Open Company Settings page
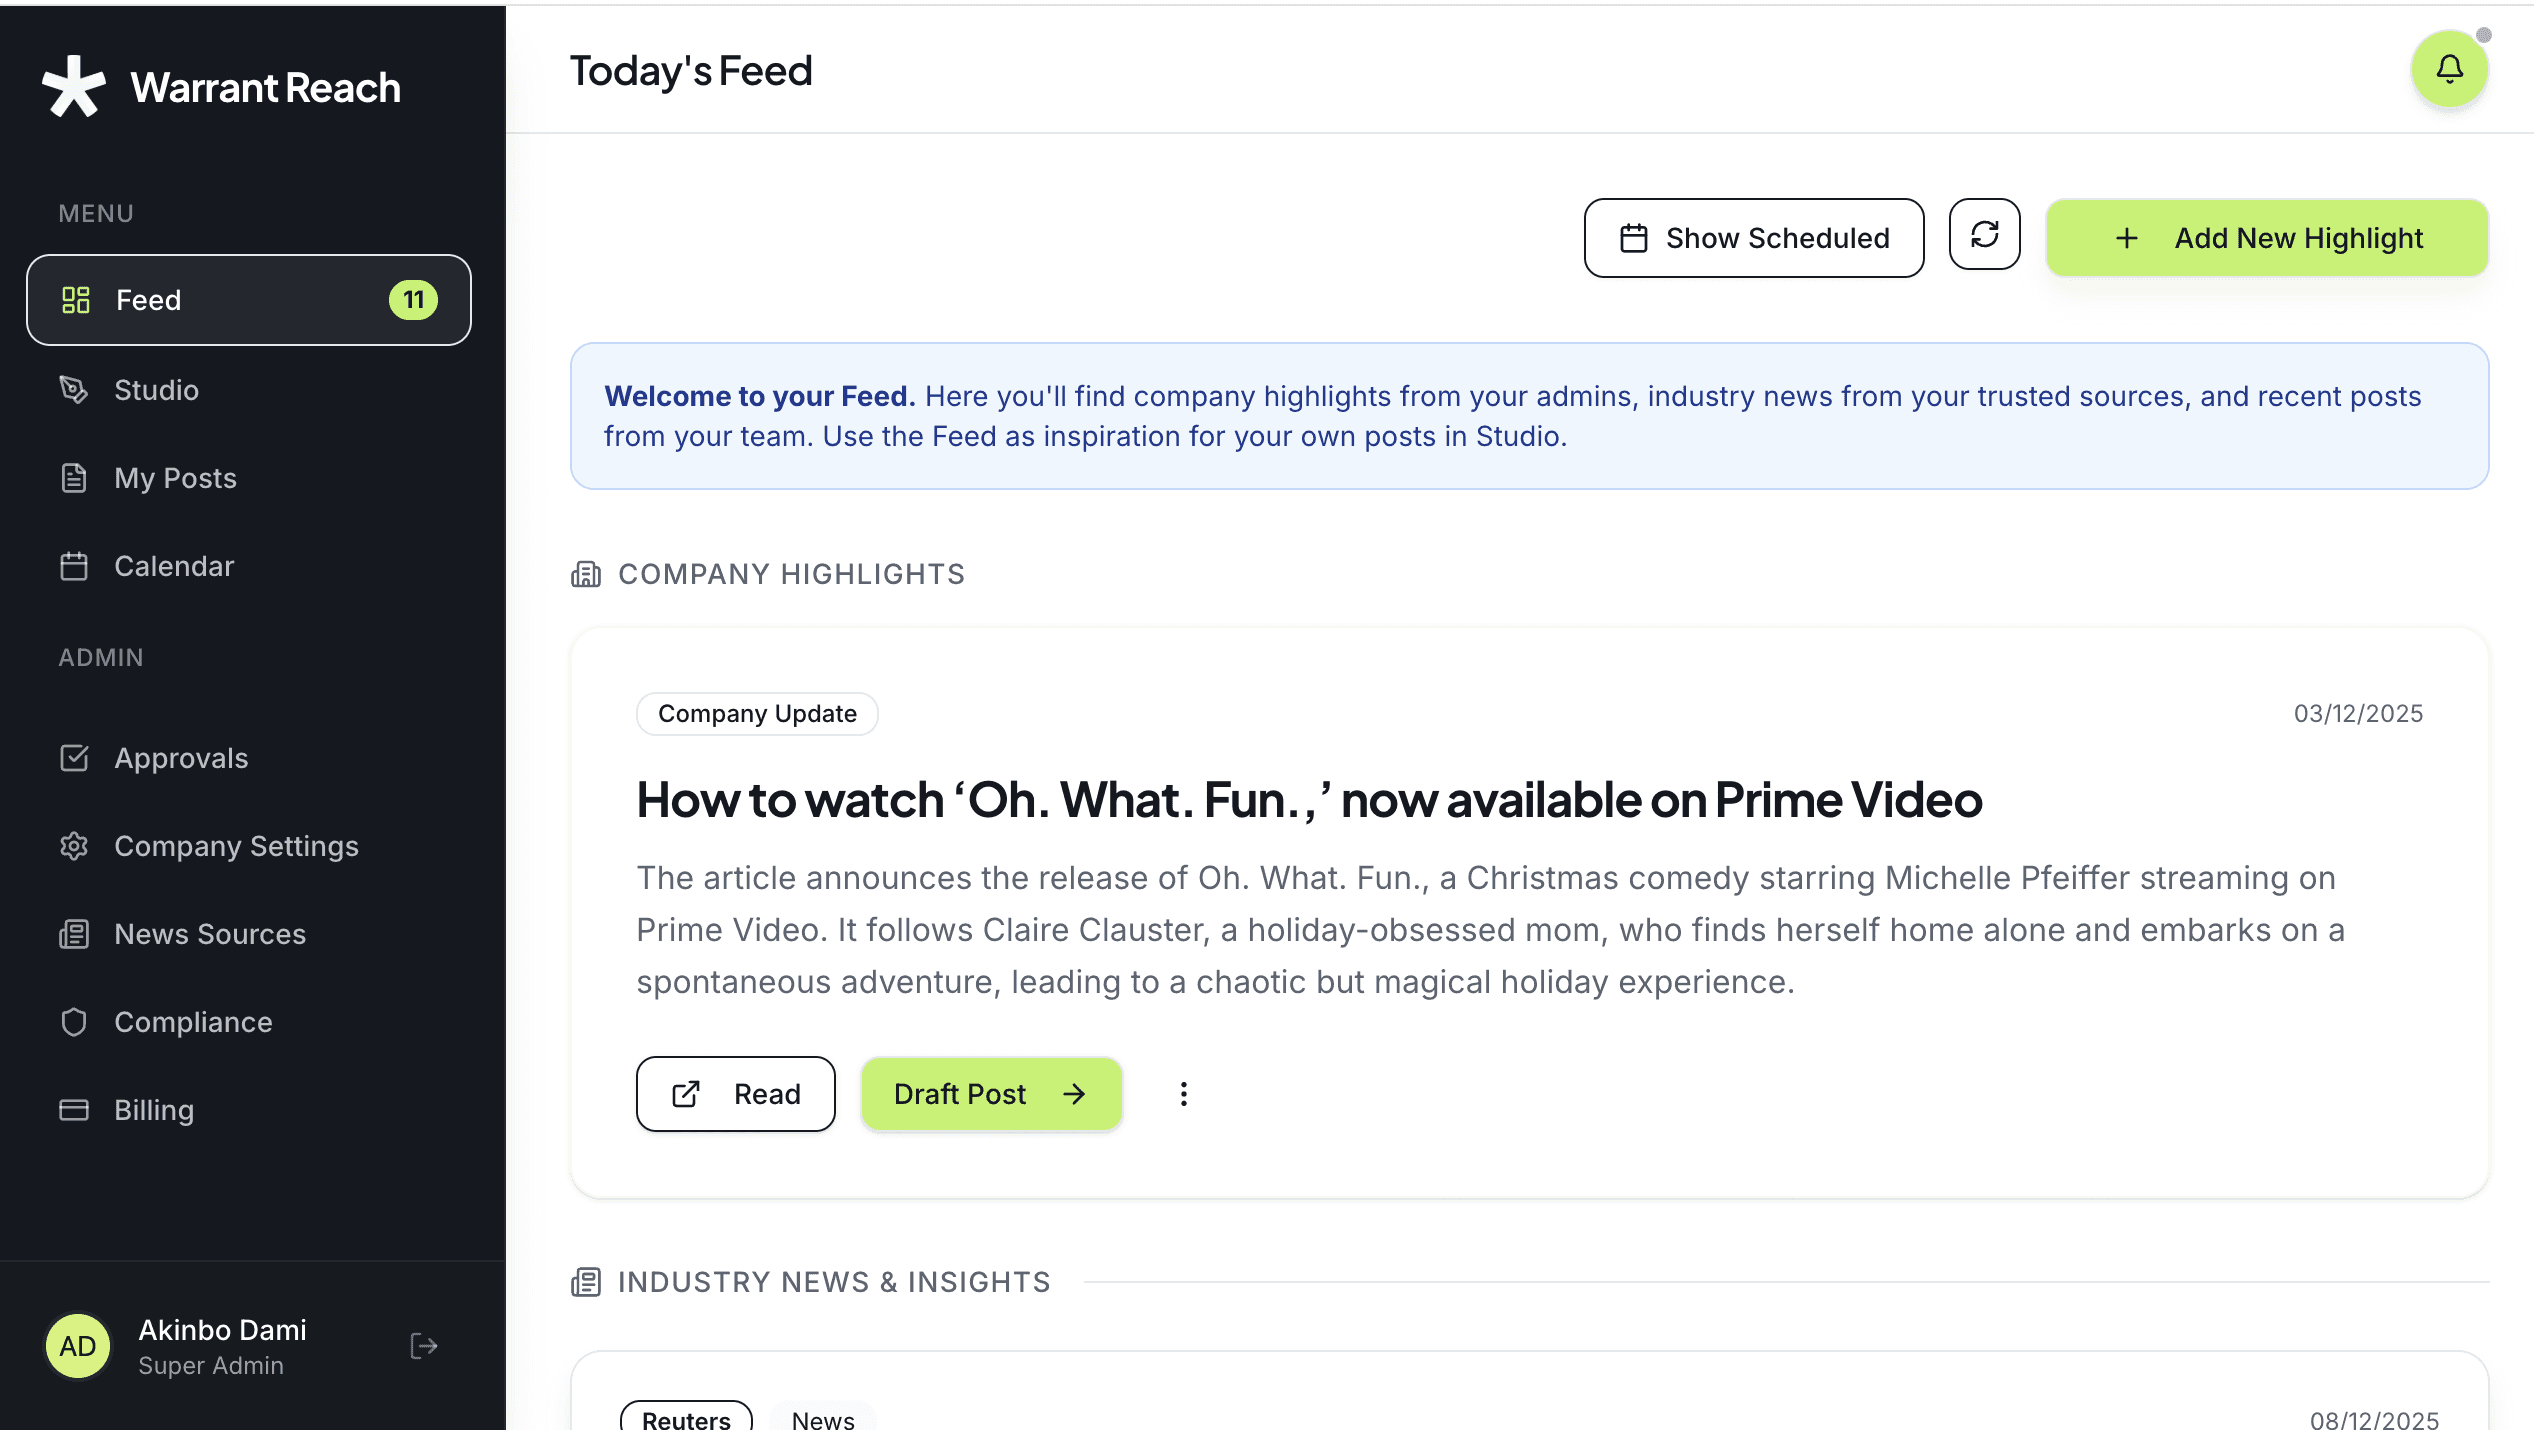This screenshot has height=1430, width=2534. coord(236,846)
